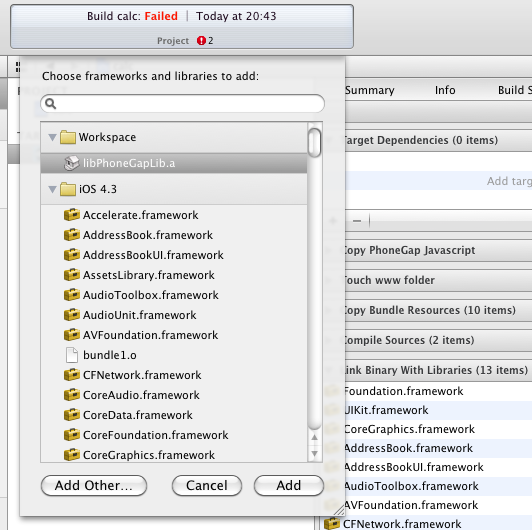Select CoreGraphics.framework in the dialog list
This screenshot has width=532, height=530.
[174, 454]
